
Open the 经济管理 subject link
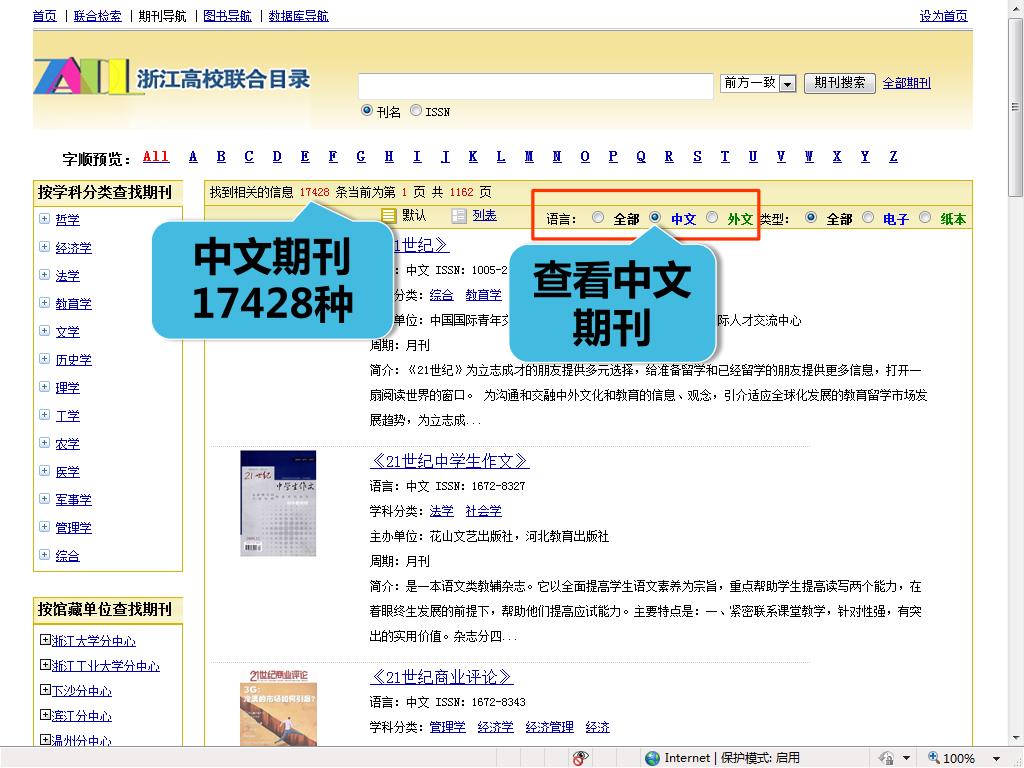coord(549,727)
